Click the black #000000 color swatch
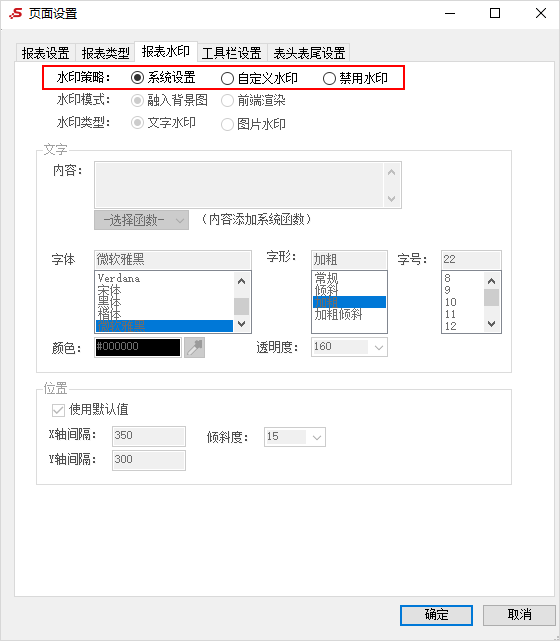 click(138, 347)
